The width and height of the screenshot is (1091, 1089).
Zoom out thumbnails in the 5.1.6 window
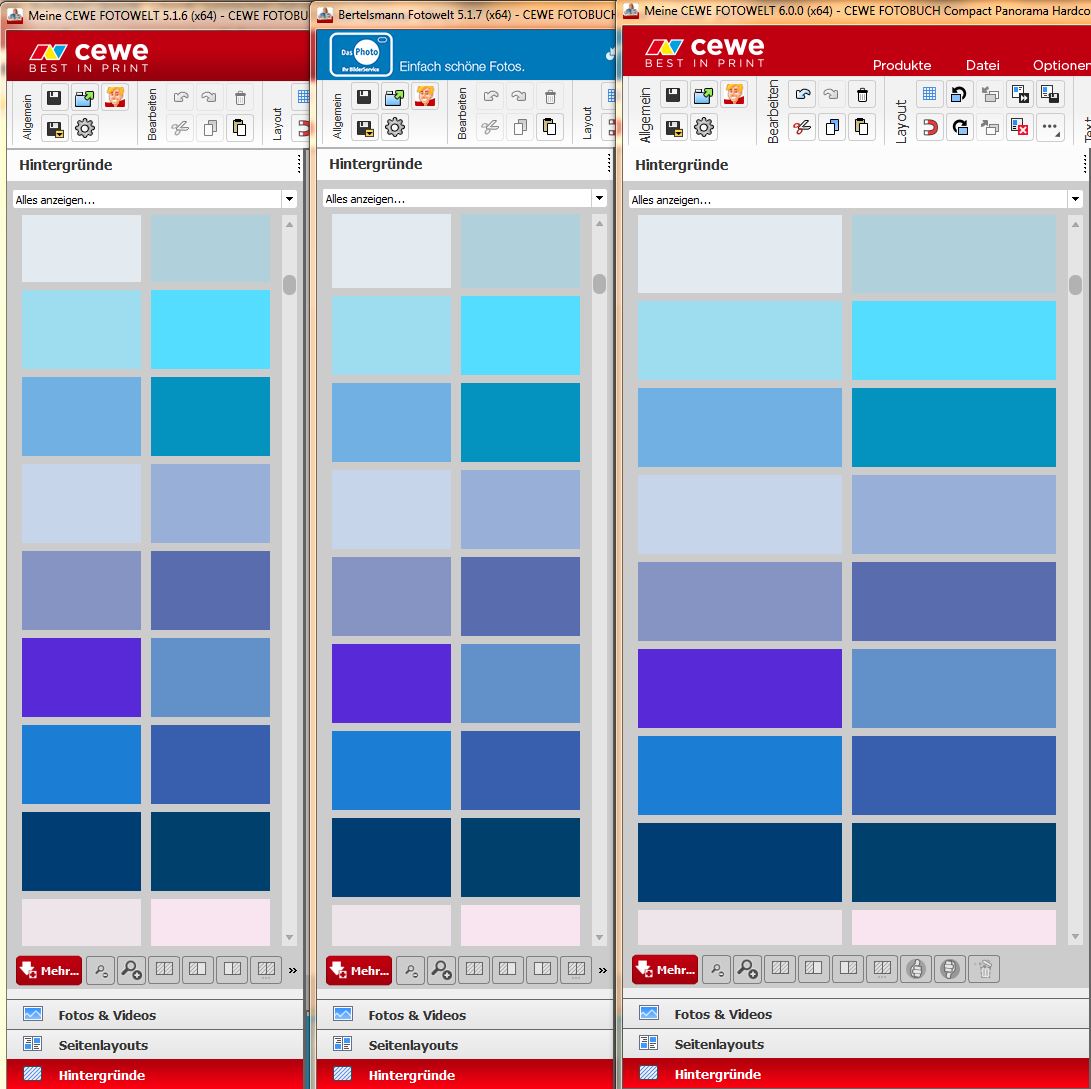(x=101, y=970)
